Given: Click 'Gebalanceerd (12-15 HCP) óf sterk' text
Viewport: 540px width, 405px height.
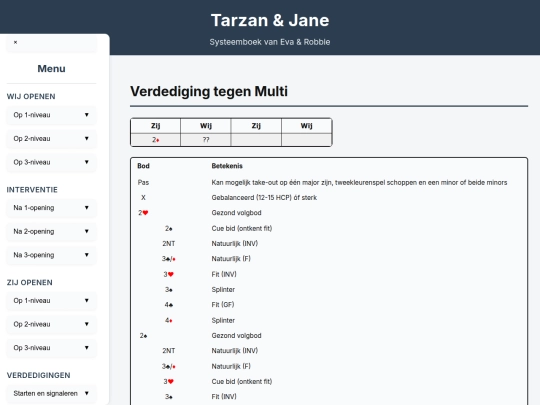Looking at the screenshot, I should point(264,198).
